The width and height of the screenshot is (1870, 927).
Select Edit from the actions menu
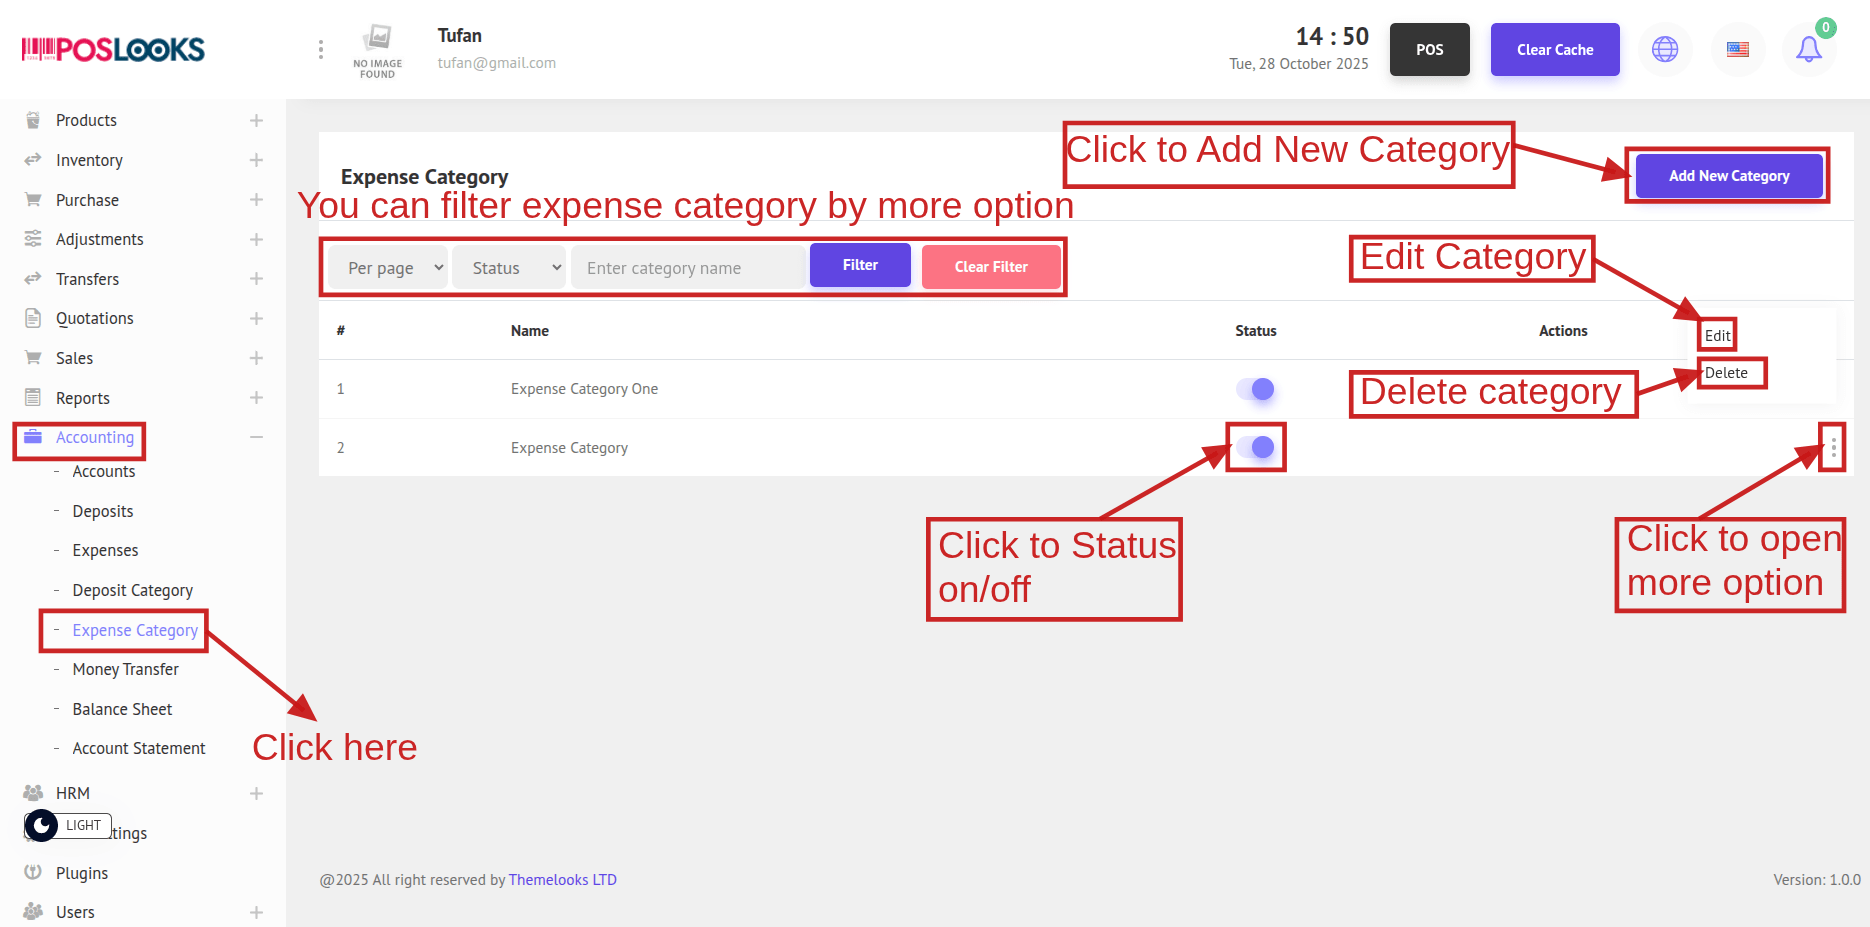1717,336
